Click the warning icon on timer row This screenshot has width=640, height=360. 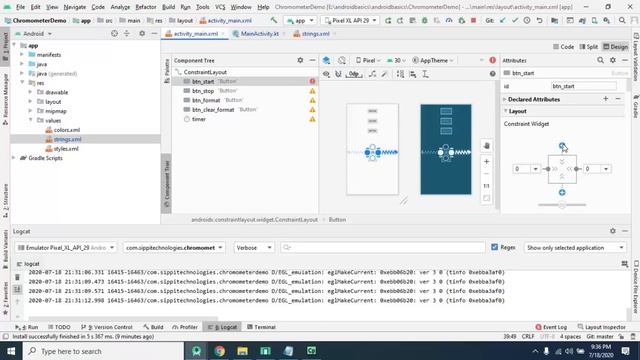[x=312, y=119]
